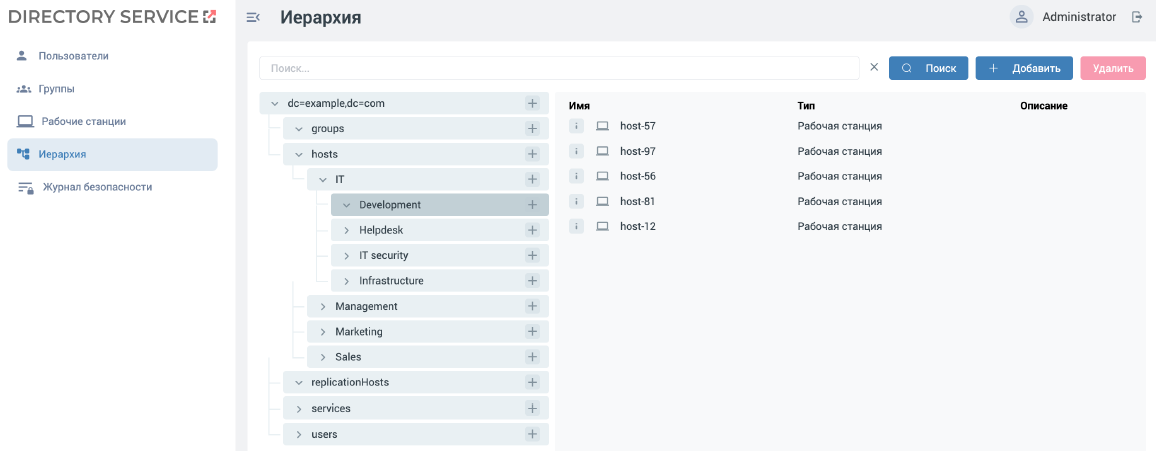Collapse the hosts tree node

[298, 154]
